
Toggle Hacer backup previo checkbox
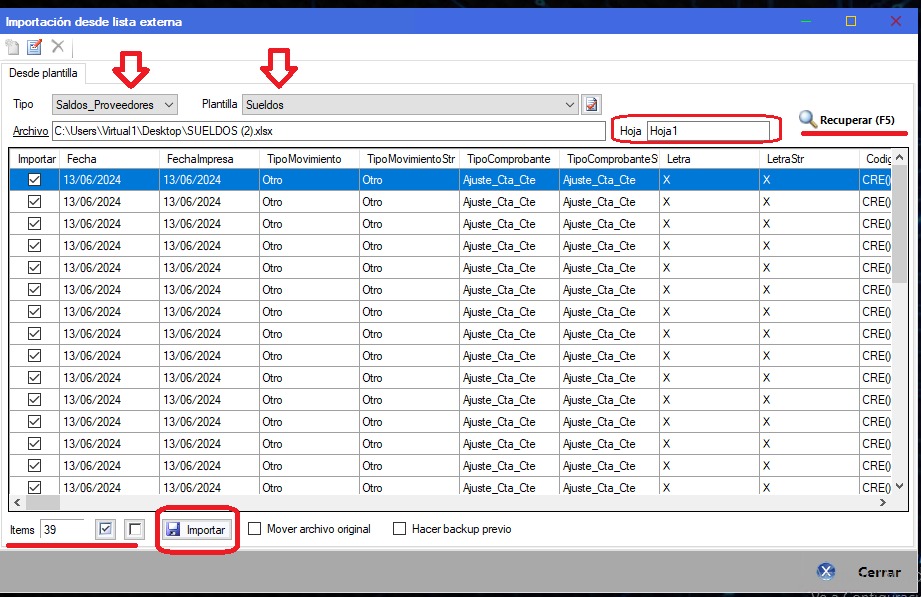tap(400, 529)
